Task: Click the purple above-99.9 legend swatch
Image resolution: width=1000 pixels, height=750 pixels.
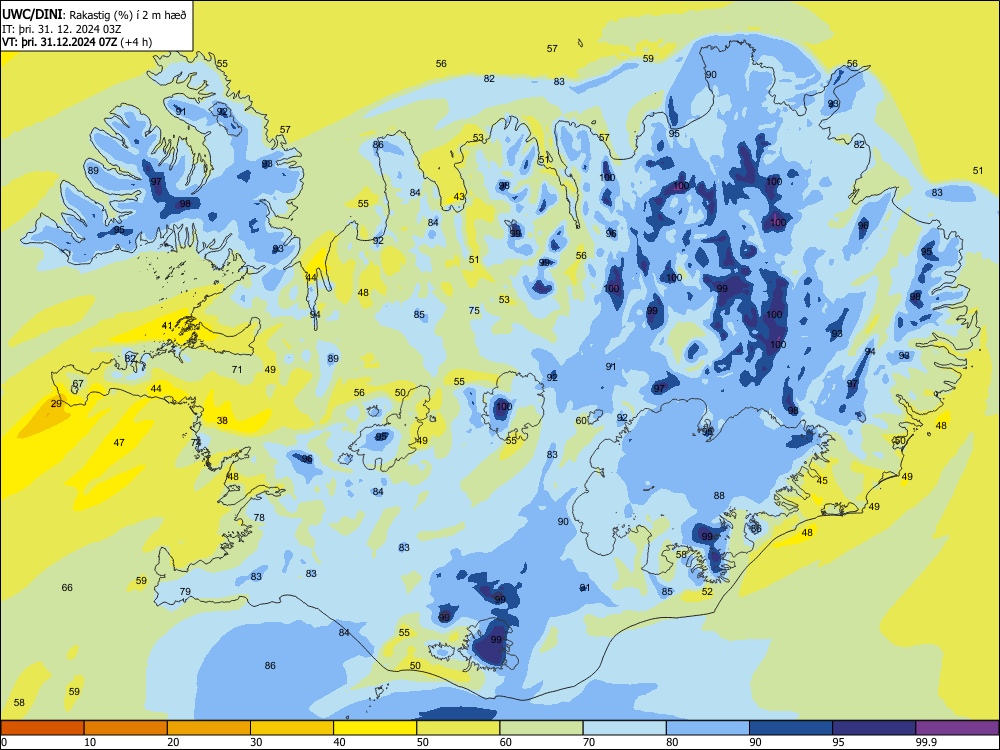Action: [x=957, y=728]
